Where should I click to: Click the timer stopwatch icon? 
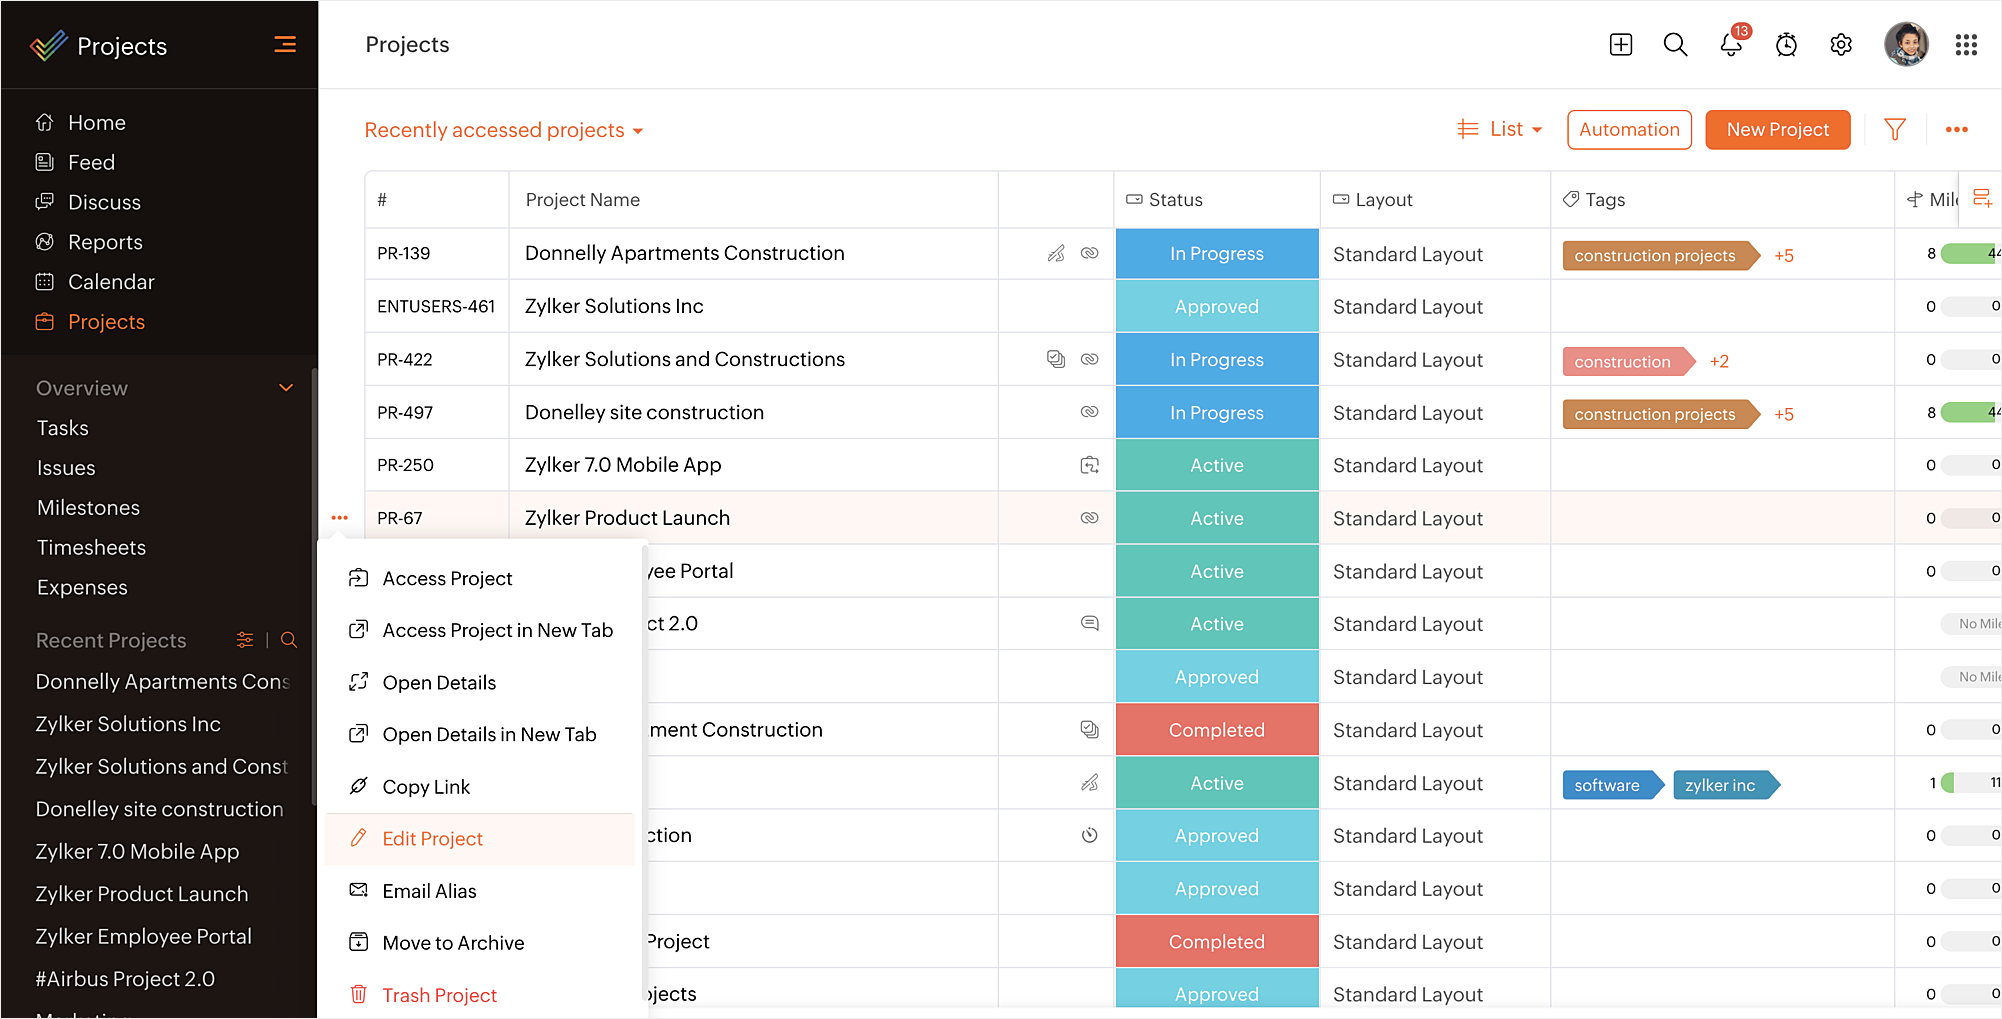(1786, 45)
